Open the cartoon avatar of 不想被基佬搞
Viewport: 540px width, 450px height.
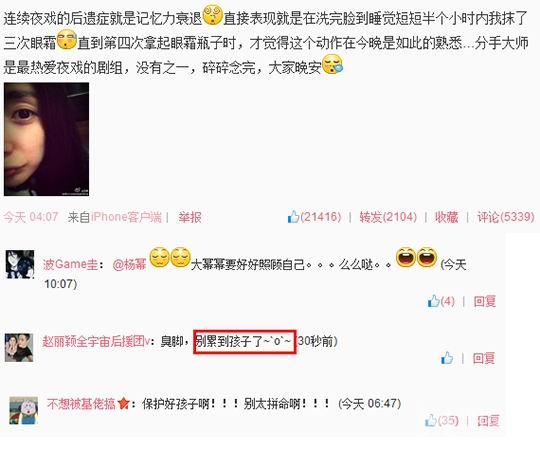pos(23,410)
